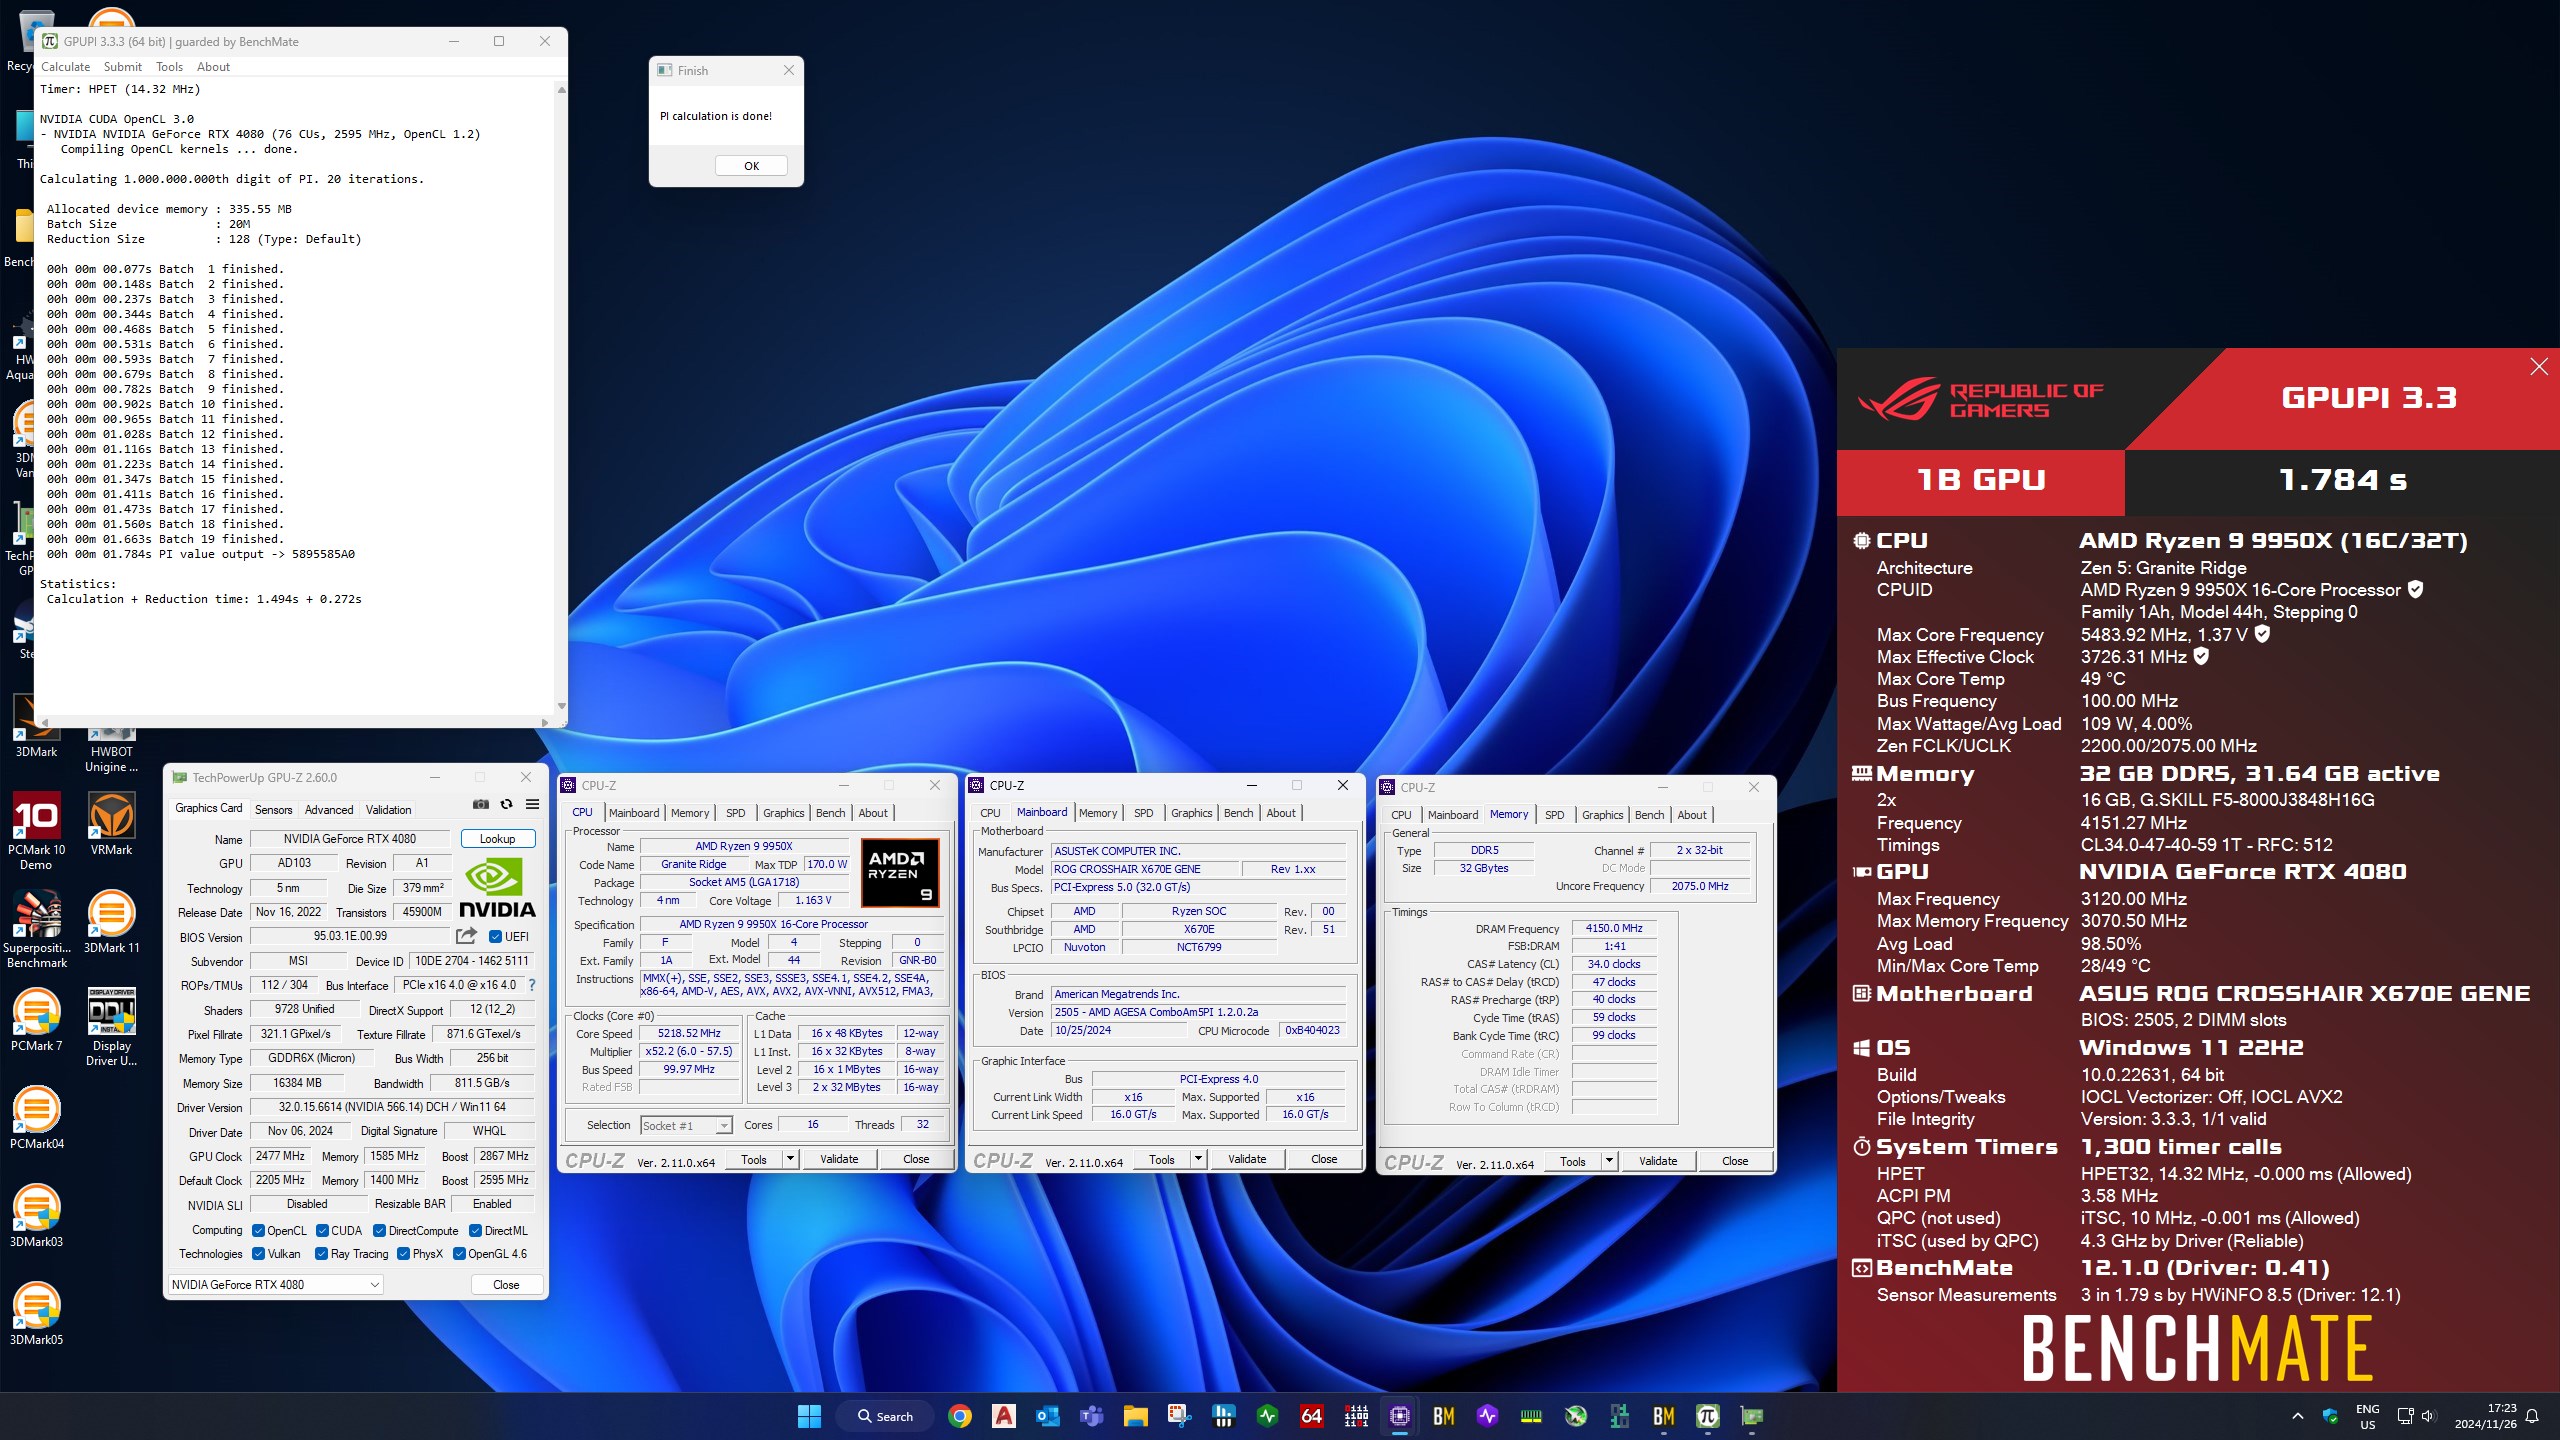Click Close in the CPU-Z Memory window
The image size is (2560, 1440).
1735,1161
